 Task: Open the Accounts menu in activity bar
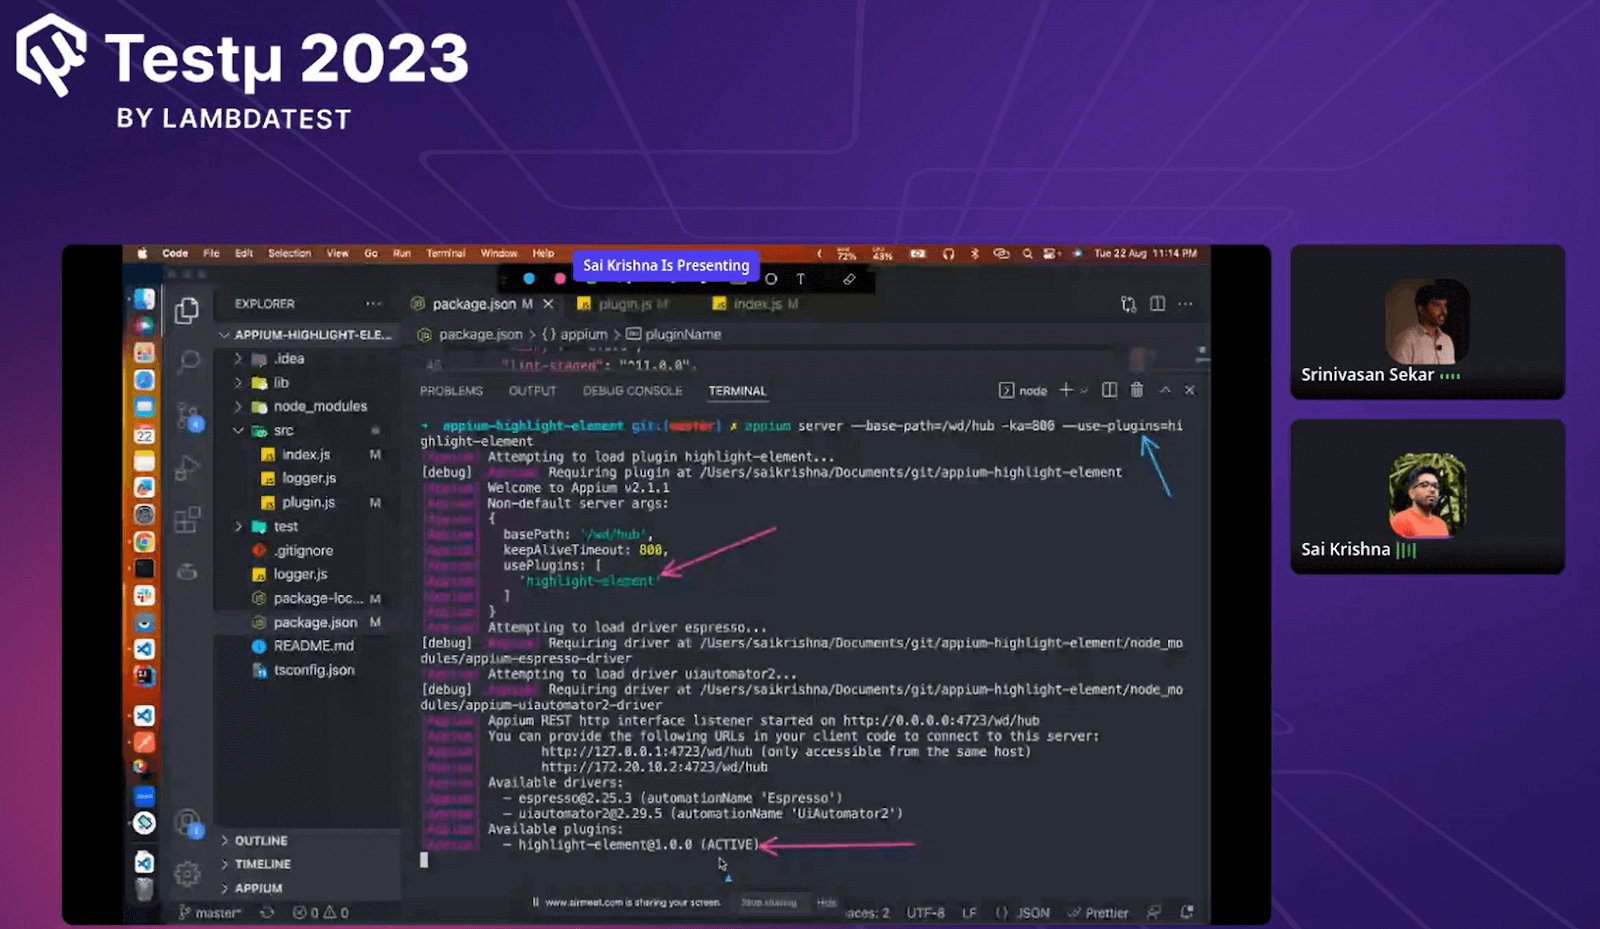tap(187, 823)
